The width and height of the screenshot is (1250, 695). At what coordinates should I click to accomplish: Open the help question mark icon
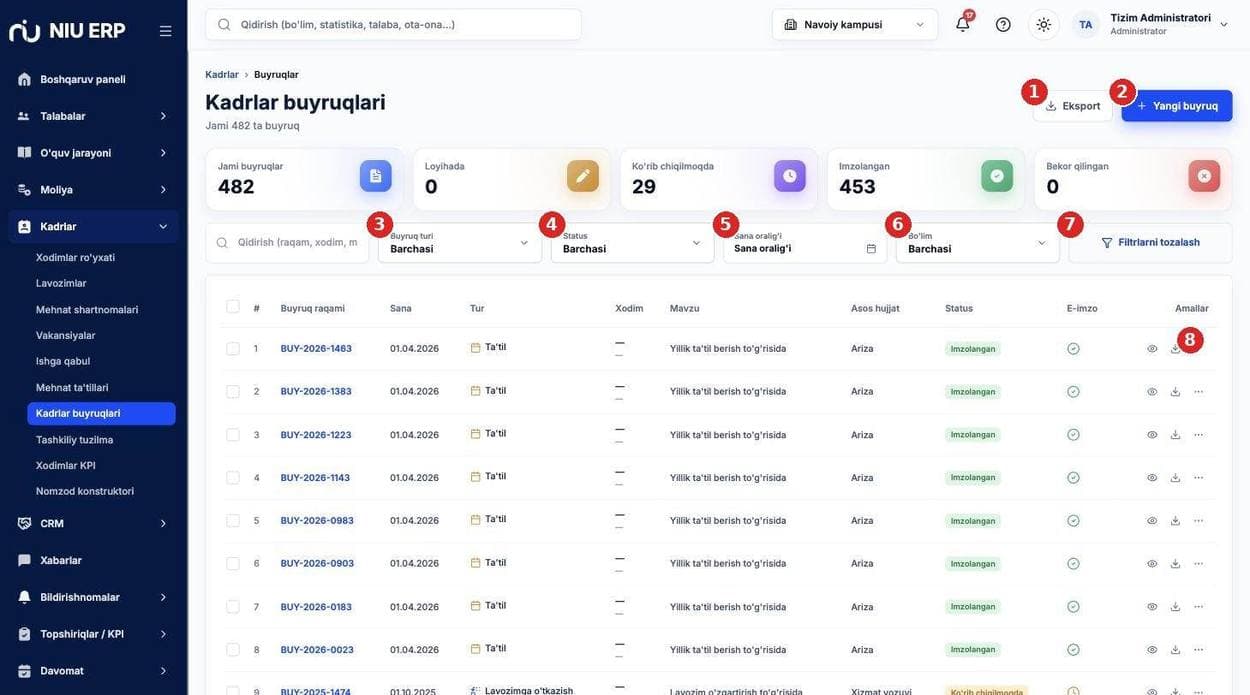(1003, 24)
